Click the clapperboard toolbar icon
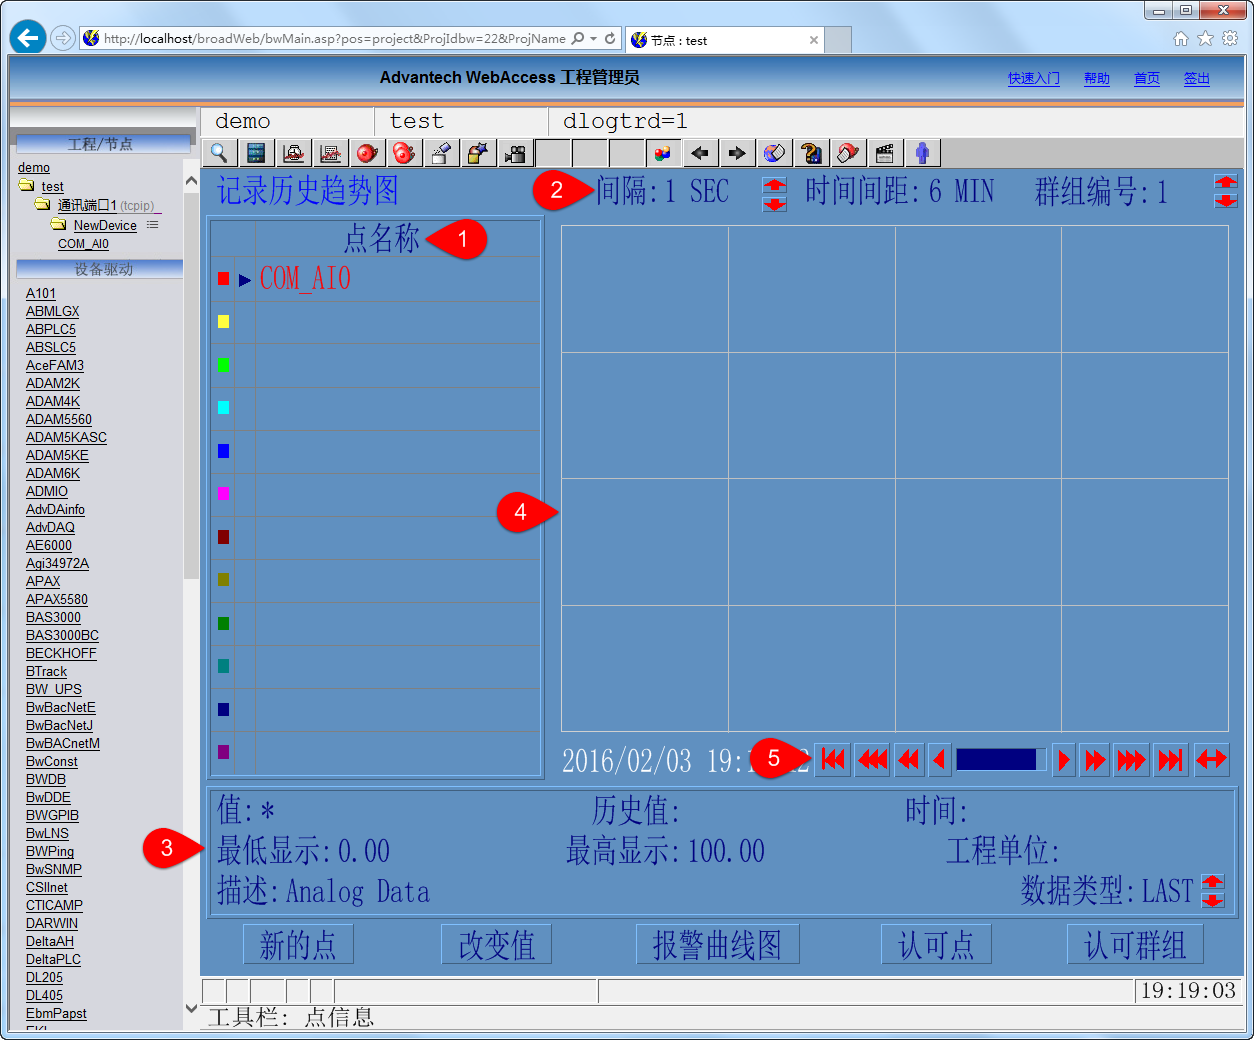The image size is (1254, 1040). pos(885,153)
